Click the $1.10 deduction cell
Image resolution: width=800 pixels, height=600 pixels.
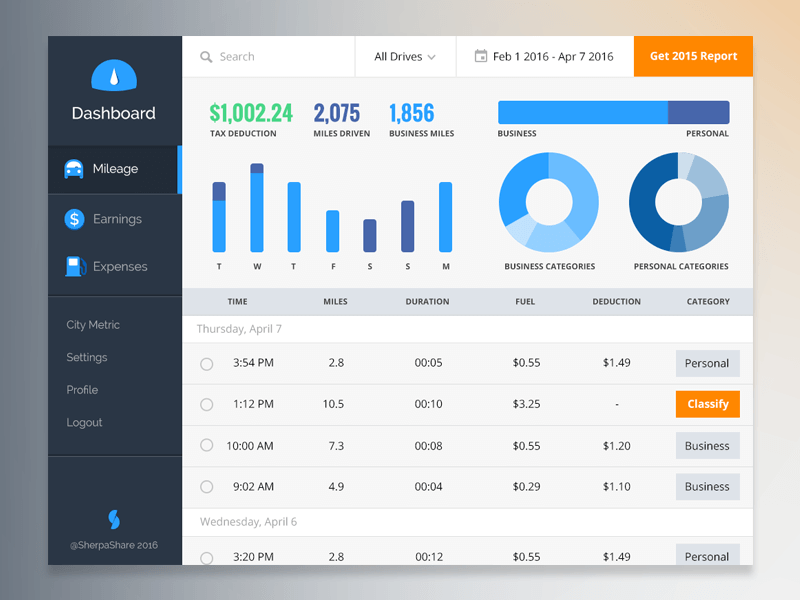[x=617, y=487]
